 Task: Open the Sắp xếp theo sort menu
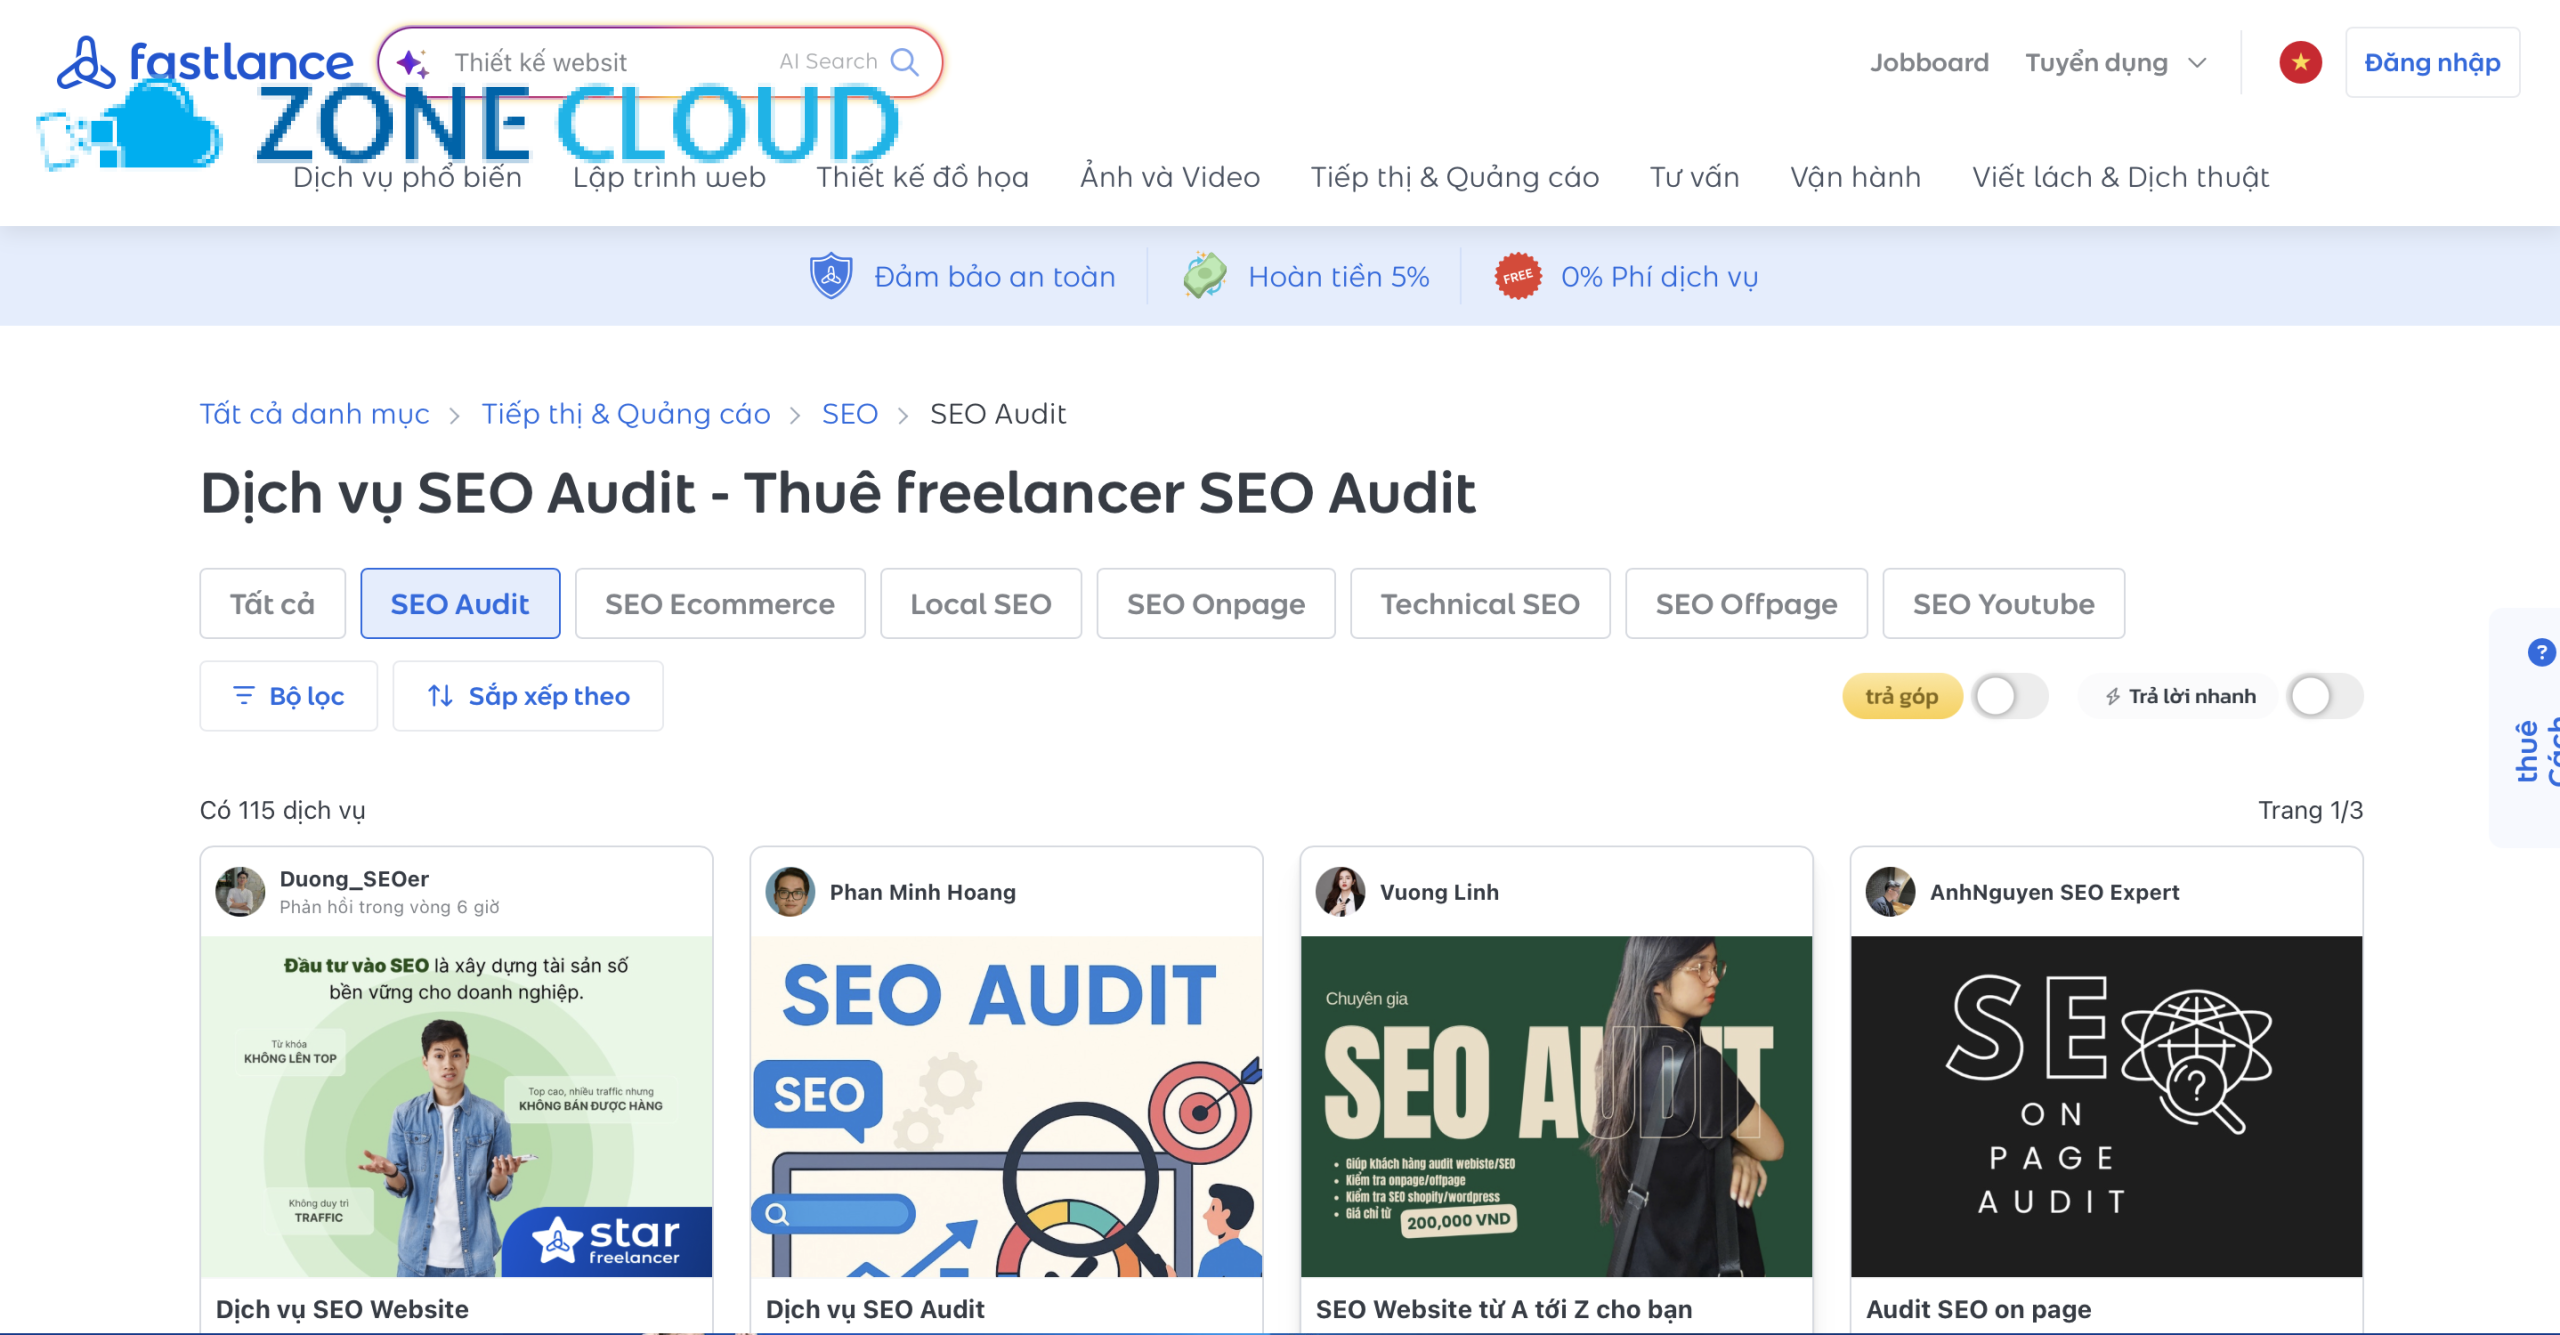[x=528, y=696]
